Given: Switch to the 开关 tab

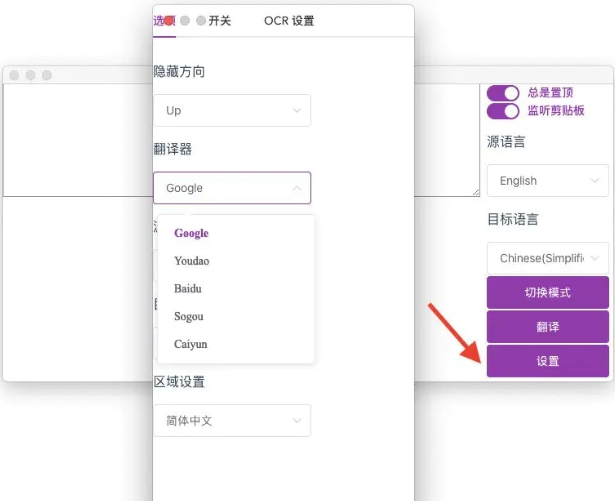Looking at the screenshot, I should pos(220,20).
